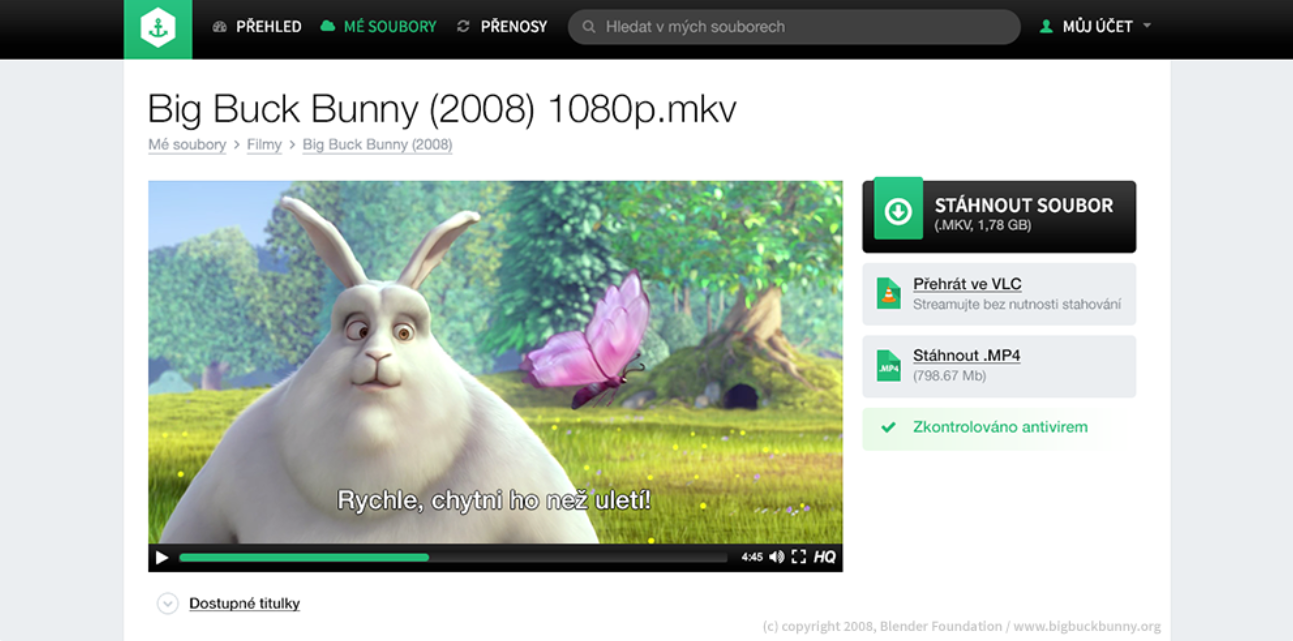The width and height of the screenshot is (1293, 641).
Task: Click the green download arrow icon
Action: tap(898, 211)
